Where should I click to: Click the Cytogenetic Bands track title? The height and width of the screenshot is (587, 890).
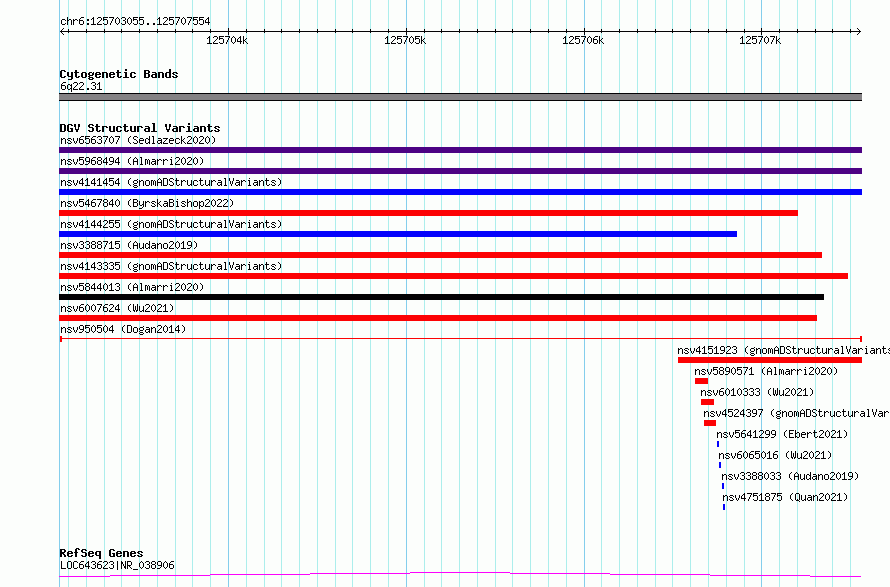(119, 74)
